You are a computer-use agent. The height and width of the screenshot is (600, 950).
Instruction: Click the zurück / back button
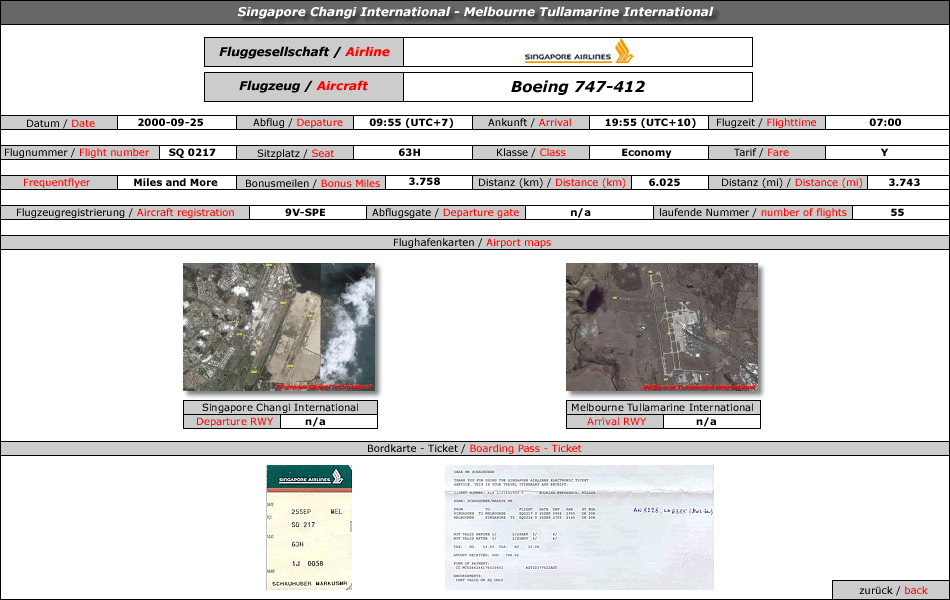coord(892,590)
